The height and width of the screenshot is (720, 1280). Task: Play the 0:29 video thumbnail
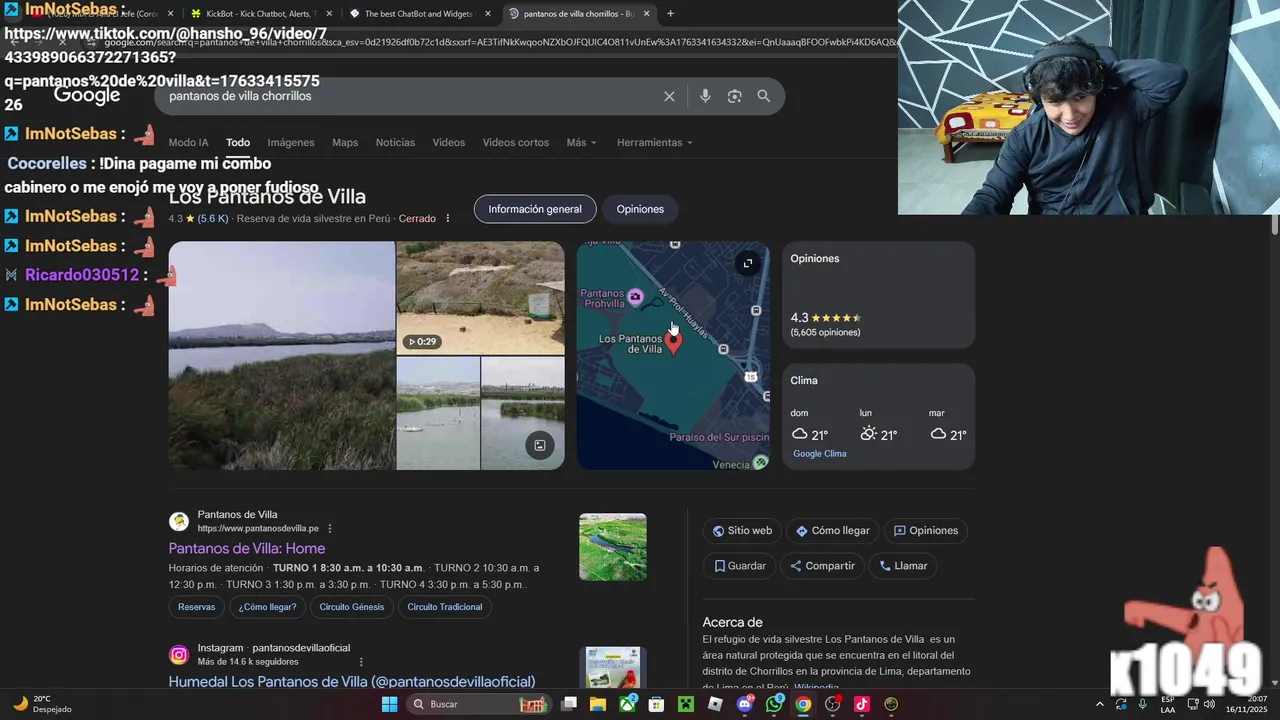pyautogui.click(x=481, y=298)
